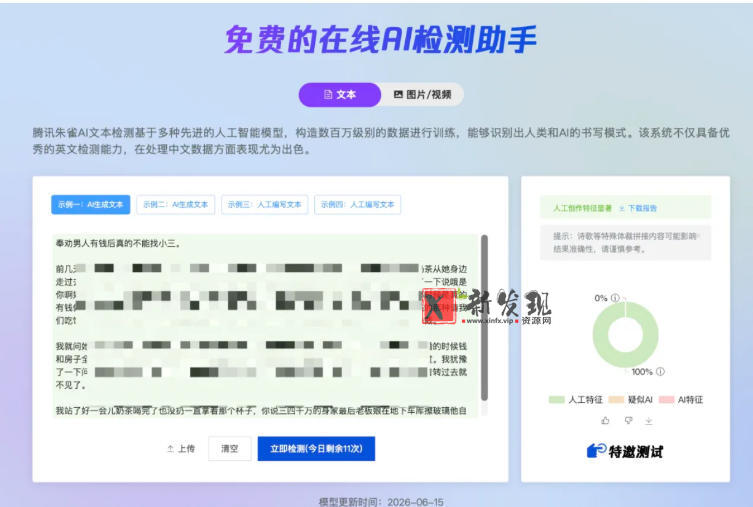Toggle the 人工特征 green legend swatch
The height and width of the screenshot is (507, 753).
pyautogui.click(x=557, y=399)
